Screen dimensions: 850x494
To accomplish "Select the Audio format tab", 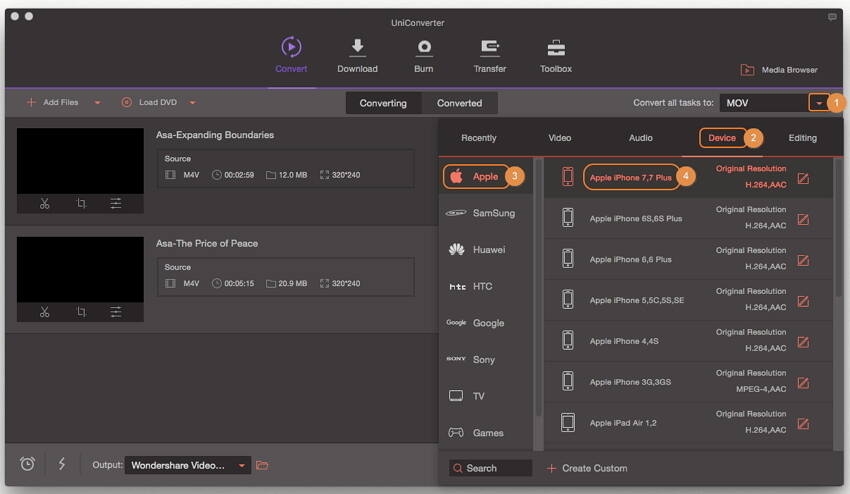I will point(641,138).
